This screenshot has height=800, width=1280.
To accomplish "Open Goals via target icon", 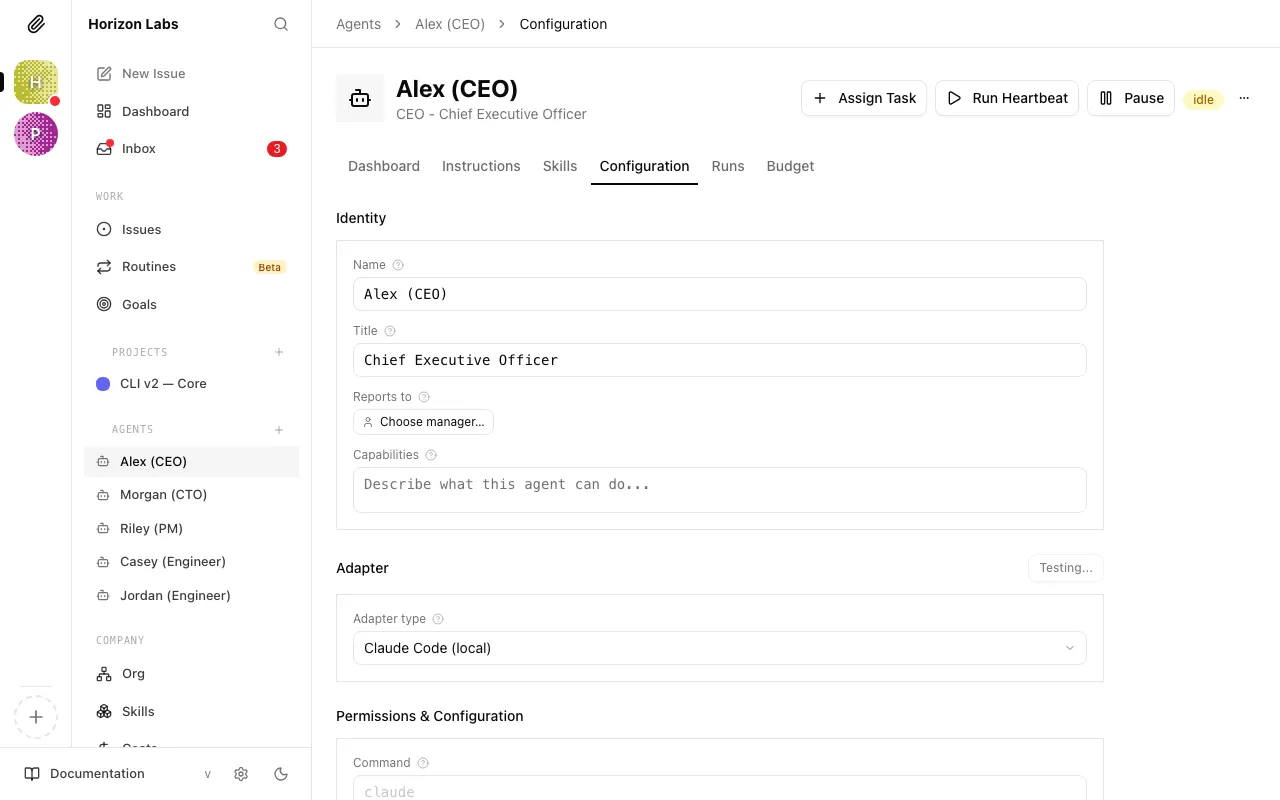I will [x=104, y=304].
